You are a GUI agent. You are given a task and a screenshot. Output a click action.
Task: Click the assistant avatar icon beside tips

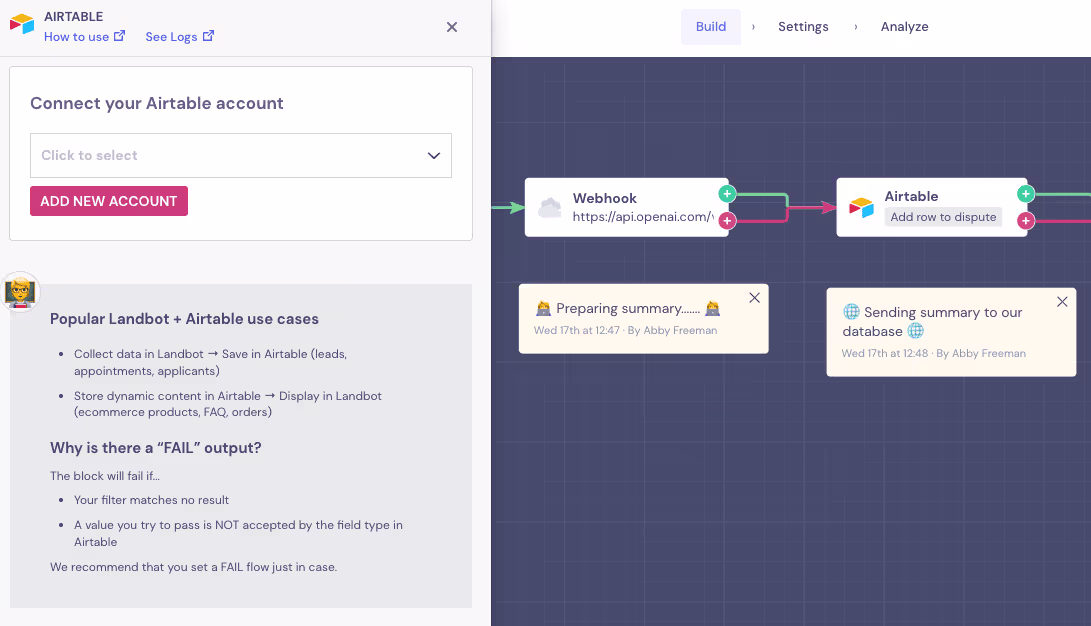click(21, 291)
